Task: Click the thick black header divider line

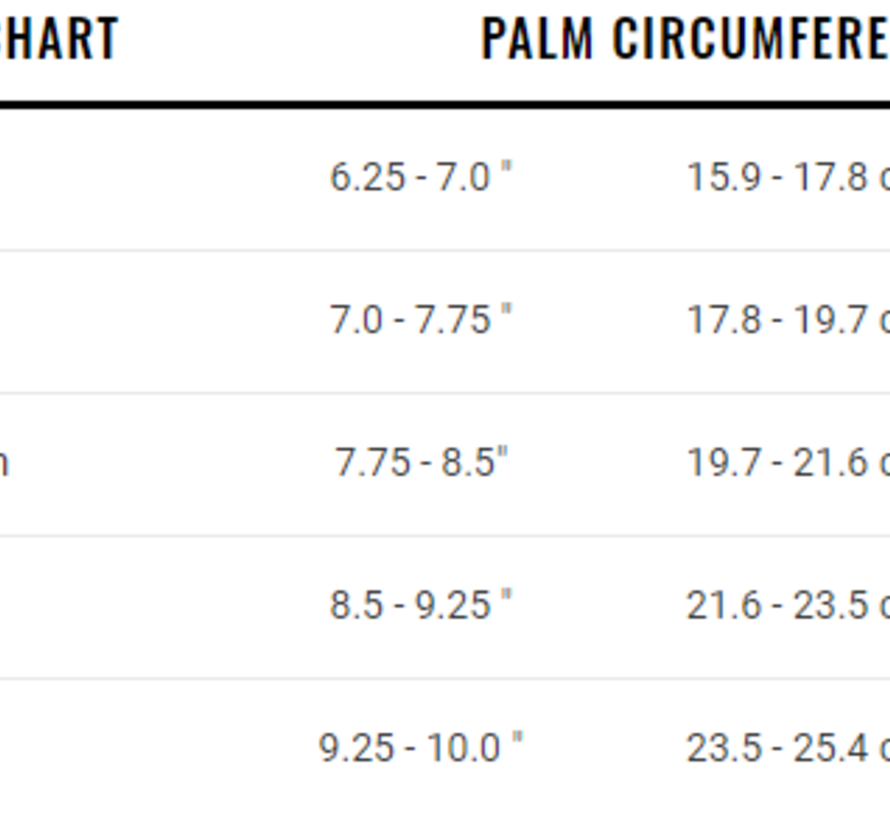Action: click(445, 103)
